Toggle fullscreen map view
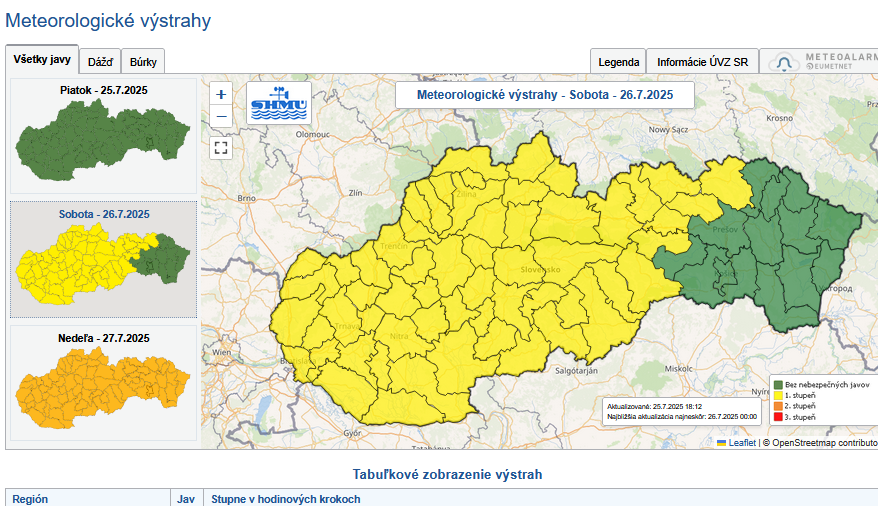878x506 pixels. click(x=221, y=148)
